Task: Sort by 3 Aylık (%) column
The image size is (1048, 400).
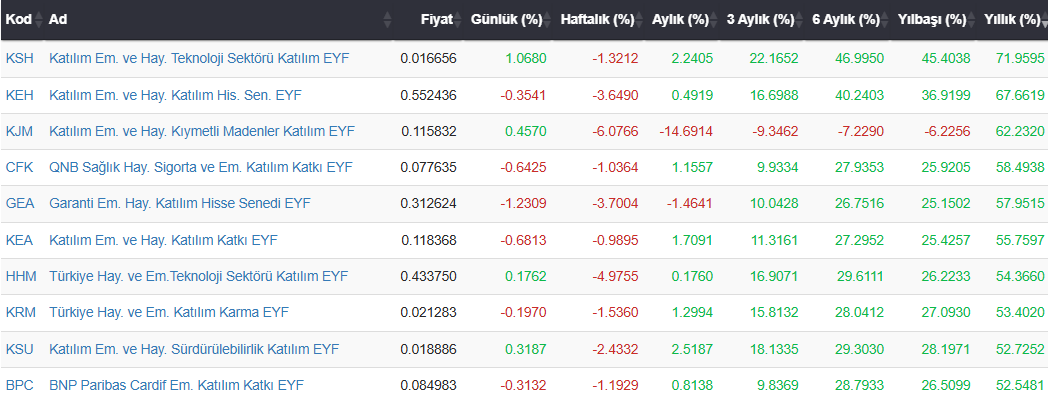Action: 763,20
